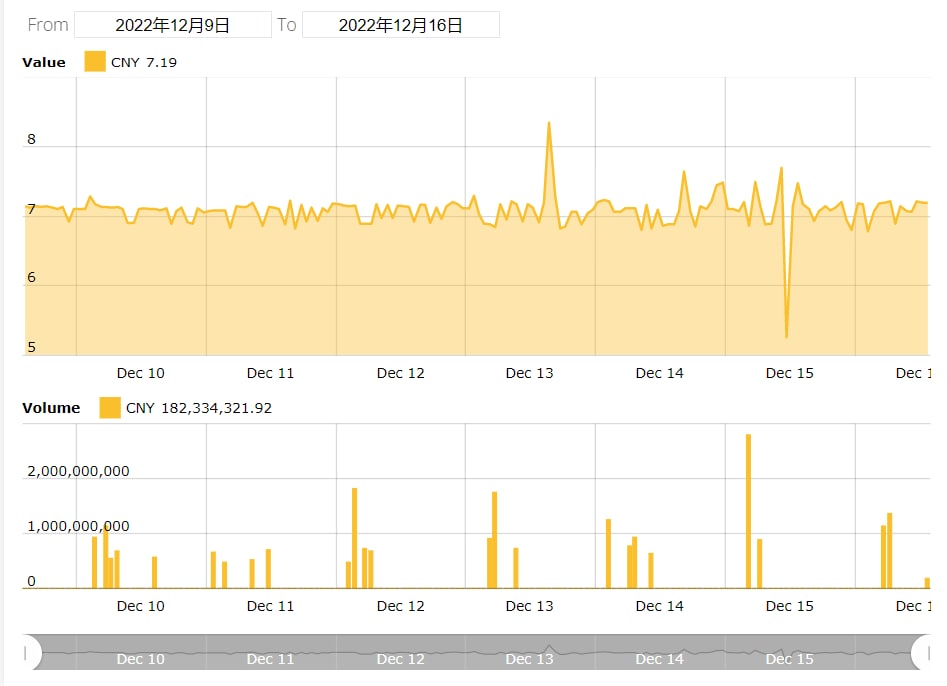Toggle the Volume series orange legend swatch
This screenshot has height=686, width=947.
110,408
